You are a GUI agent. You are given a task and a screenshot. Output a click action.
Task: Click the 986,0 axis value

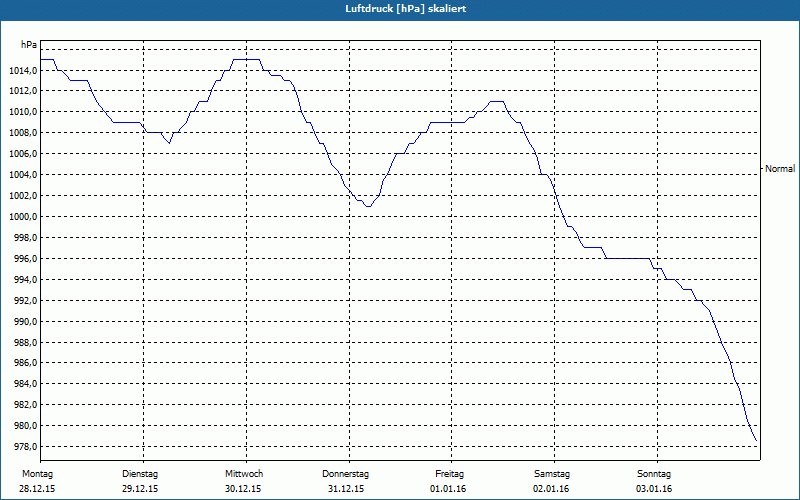(x=25, y=363)
